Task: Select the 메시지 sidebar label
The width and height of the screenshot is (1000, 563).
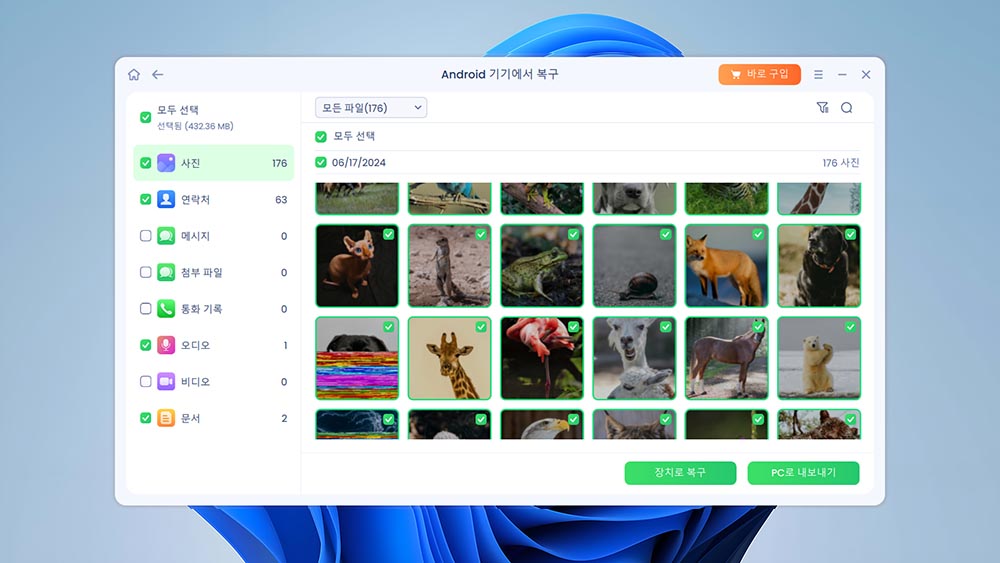Action: (x=195, y=236)
